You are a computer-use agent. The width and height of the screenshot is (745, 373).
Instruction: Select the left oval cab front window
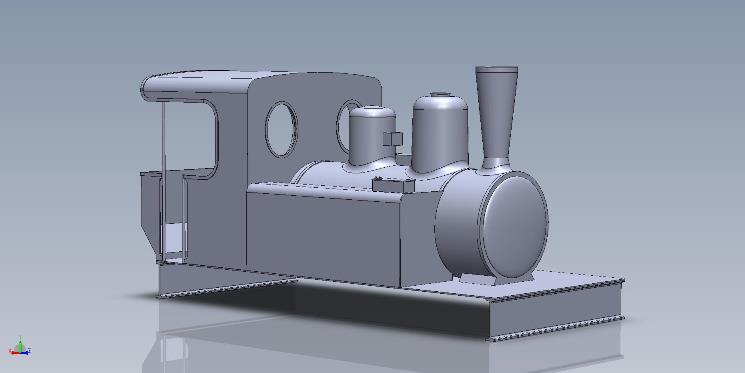click(x=281, y=129)
